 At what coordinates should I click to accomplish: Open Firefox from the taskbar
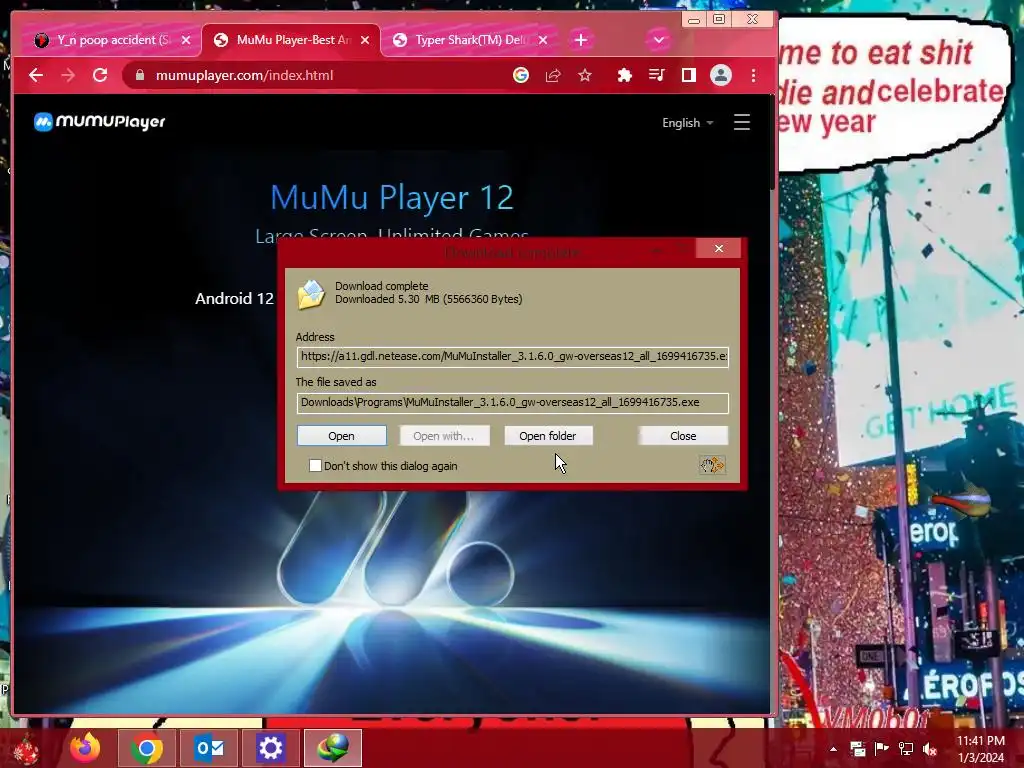pos(86,748)
